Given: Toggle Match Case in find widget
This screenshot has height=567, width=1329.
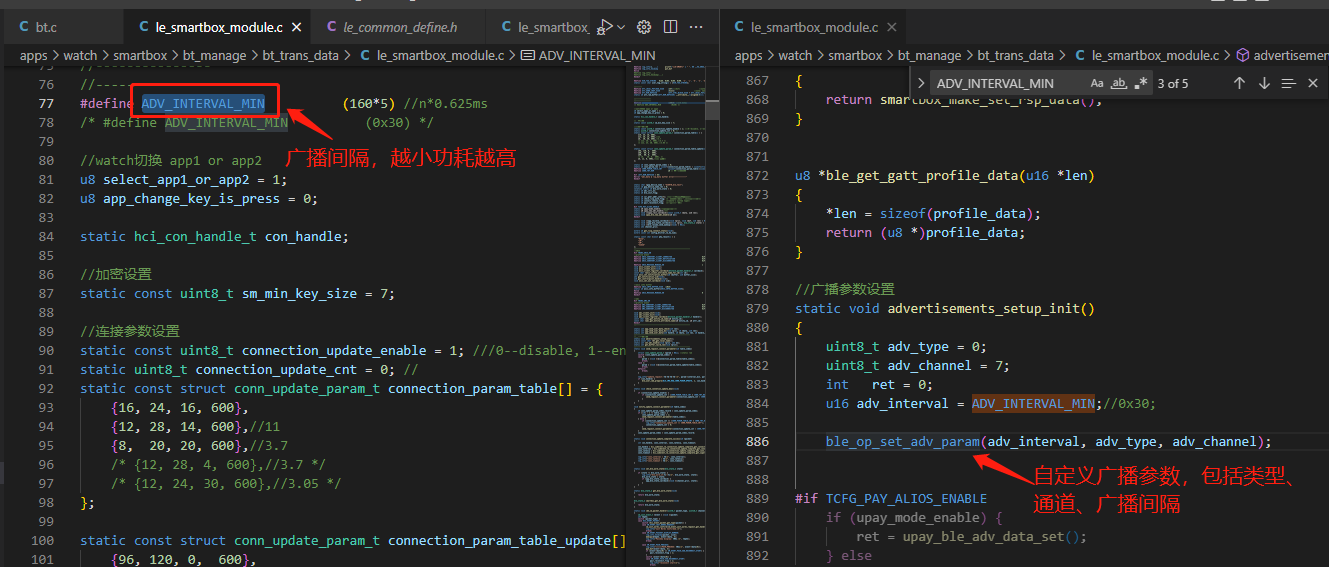Looking at the screenshot, I should coord(1097,83).
